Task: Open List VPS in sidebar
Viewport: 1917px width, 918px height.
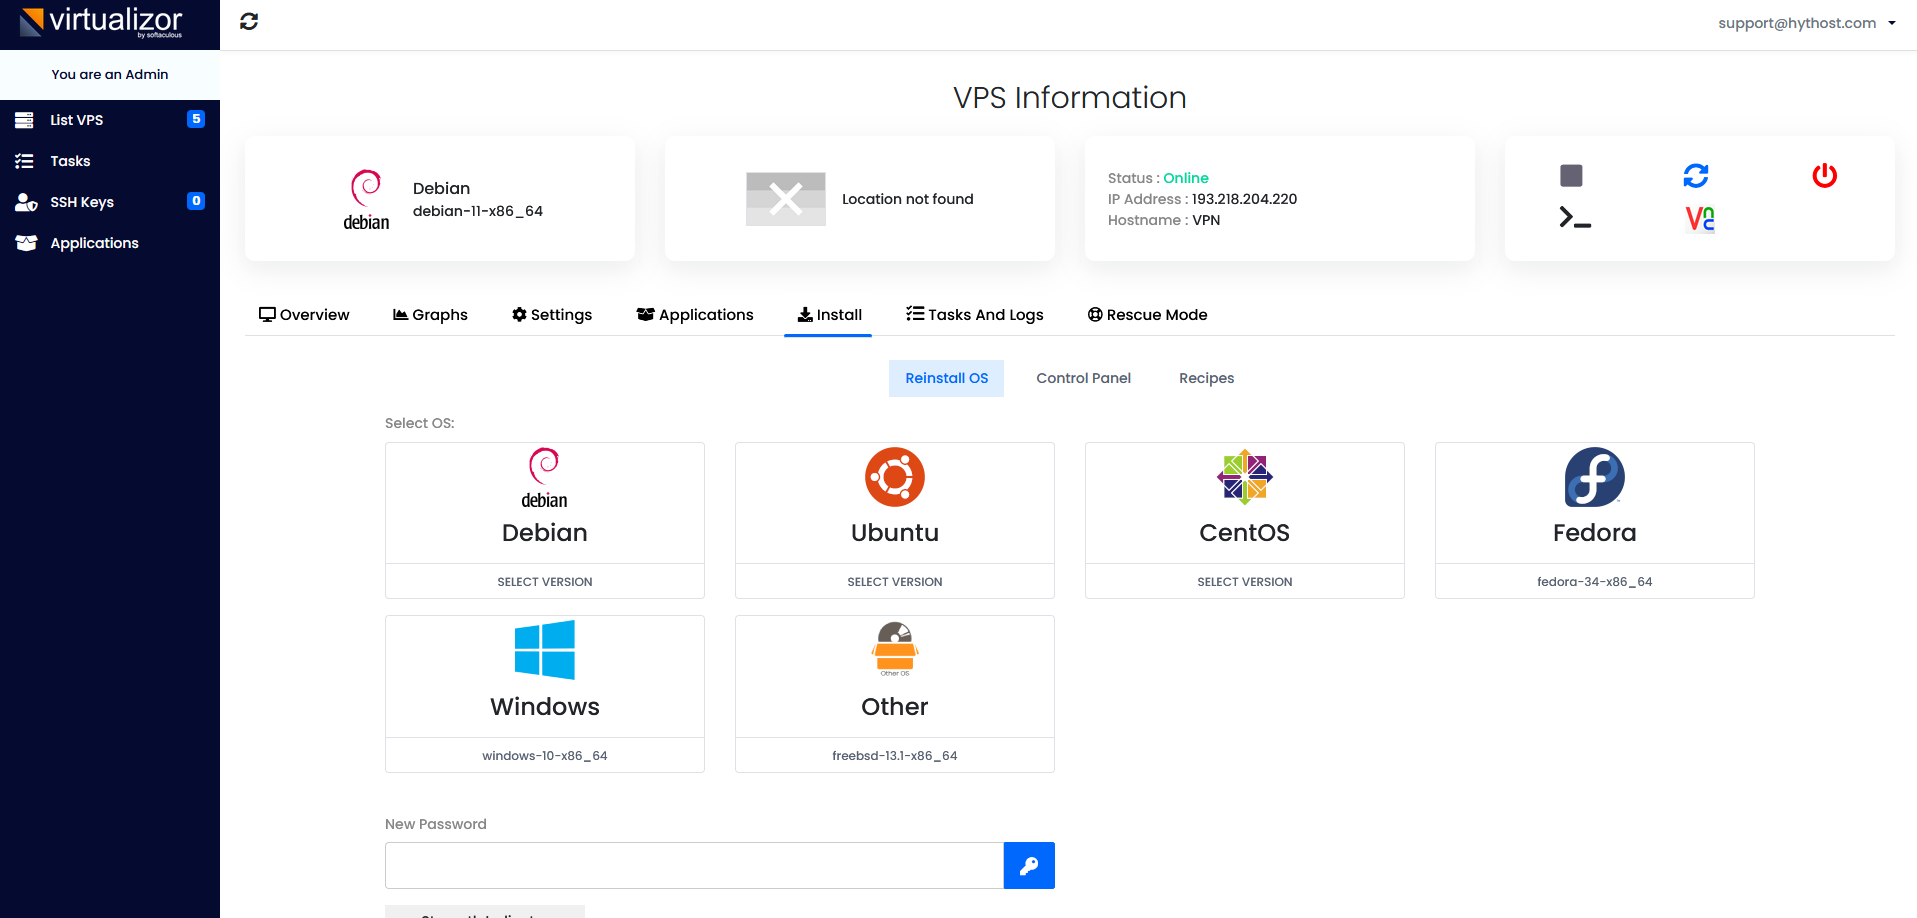Action: [77, 120]
